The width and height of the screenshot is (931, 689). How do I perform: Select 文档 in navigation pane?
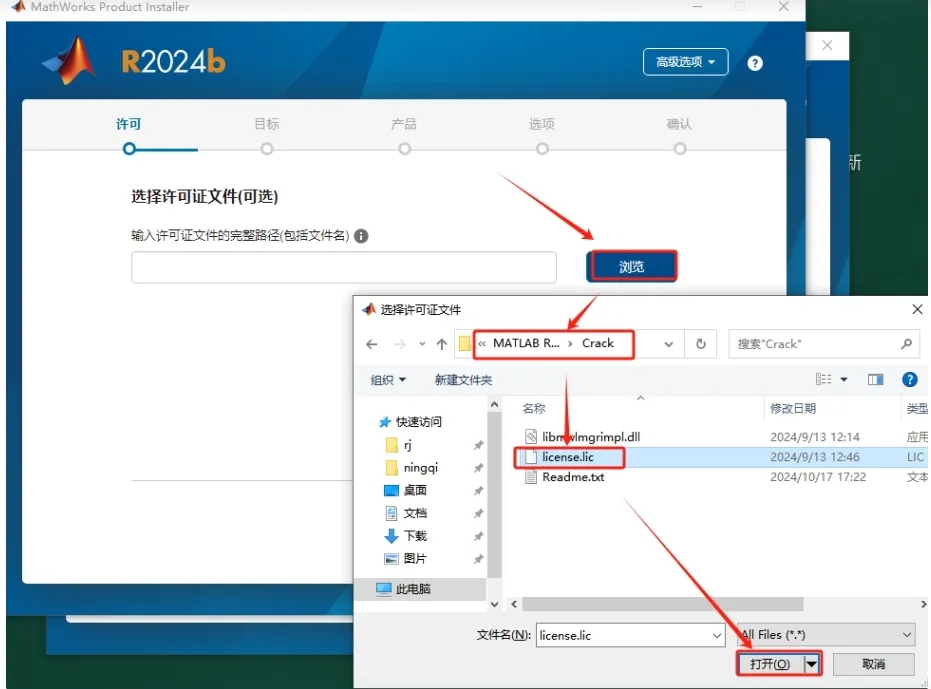coord(414,513)
